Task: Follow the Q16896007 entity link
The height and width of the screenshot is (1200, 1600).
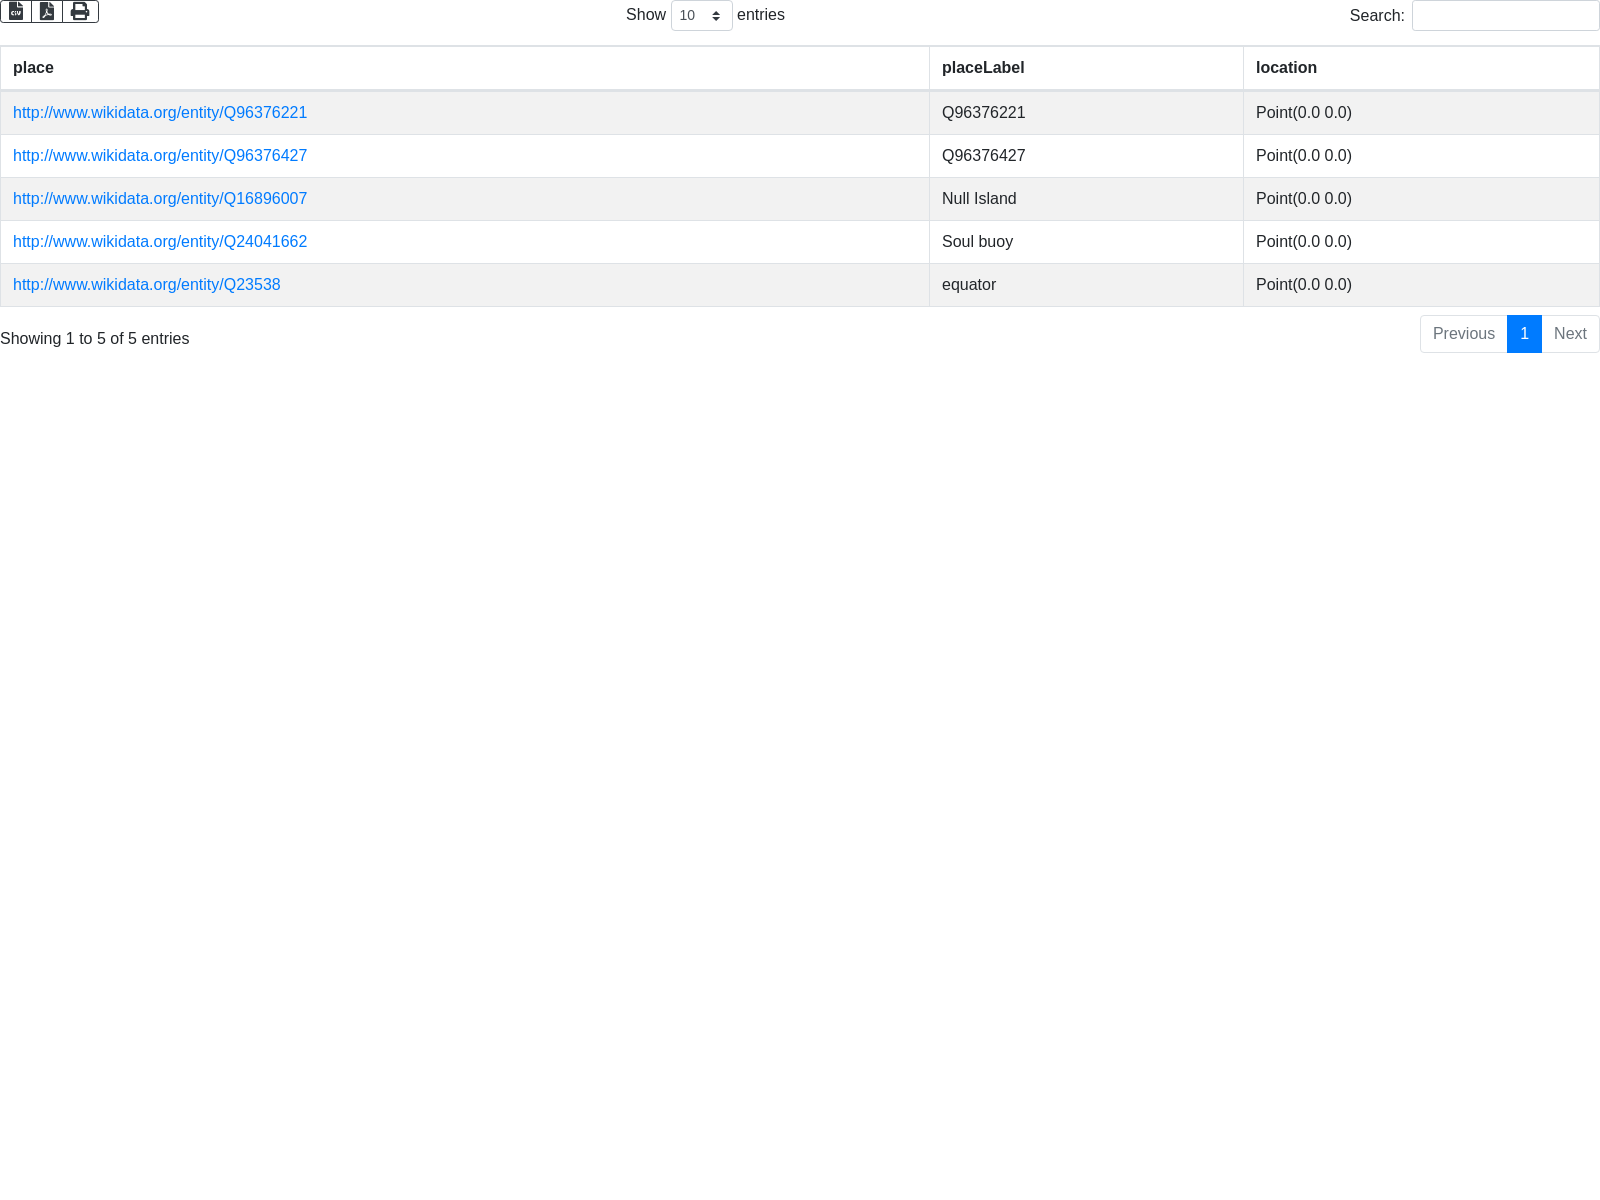Action: [160, 199]
